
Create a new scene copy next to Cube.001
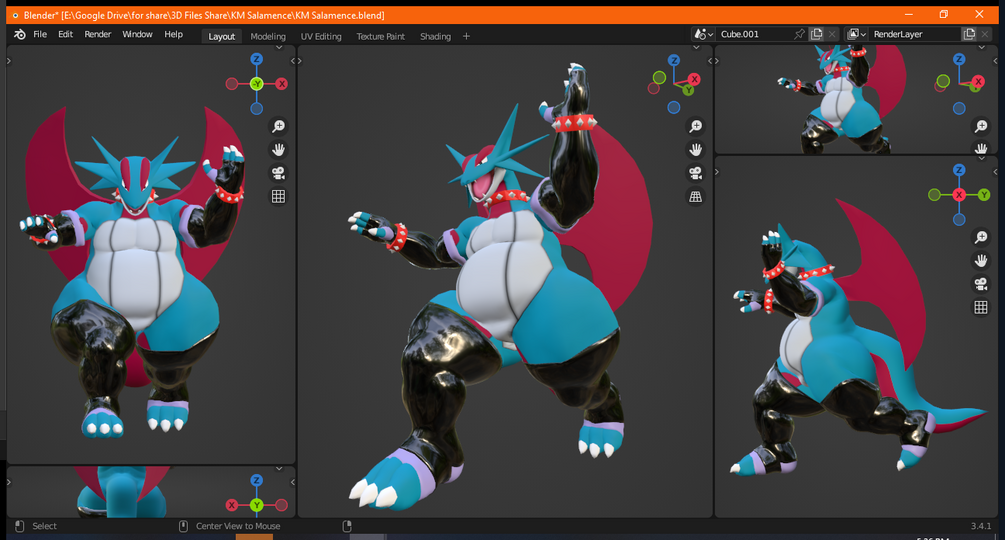[817, 34]
